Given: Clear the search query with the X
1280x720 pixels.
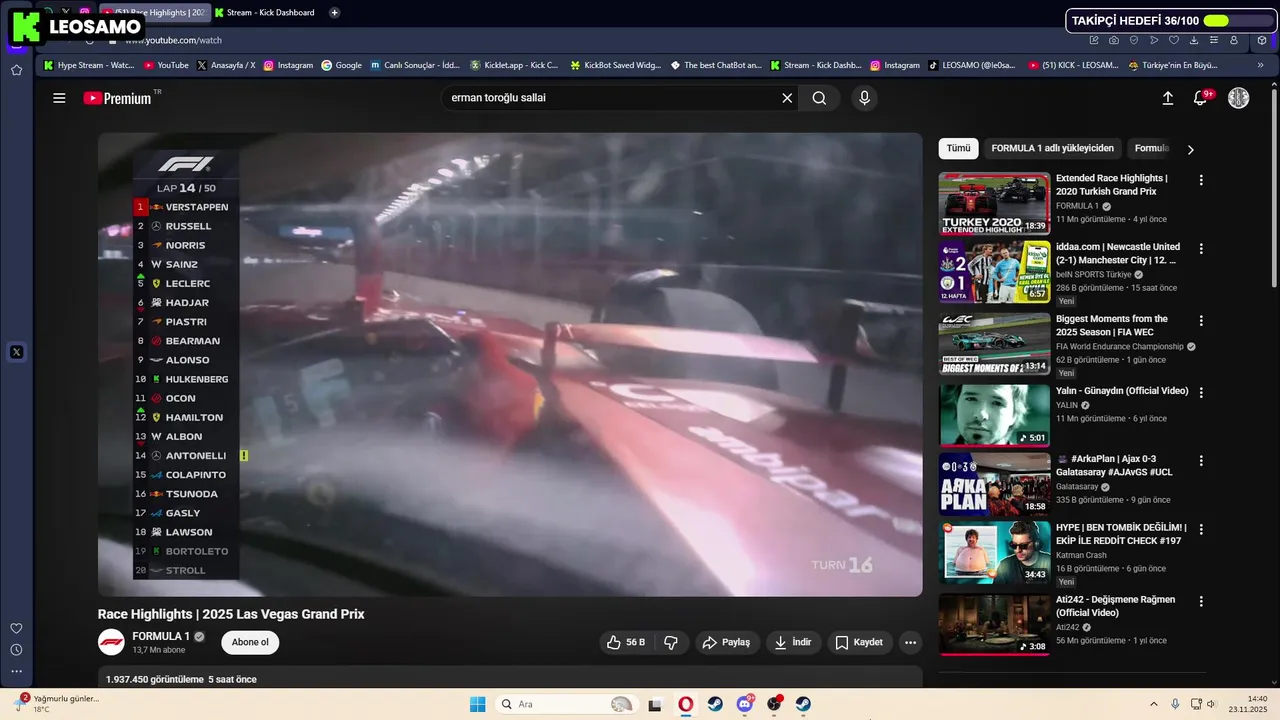Looking at the screenshot, I should [787, 98].
